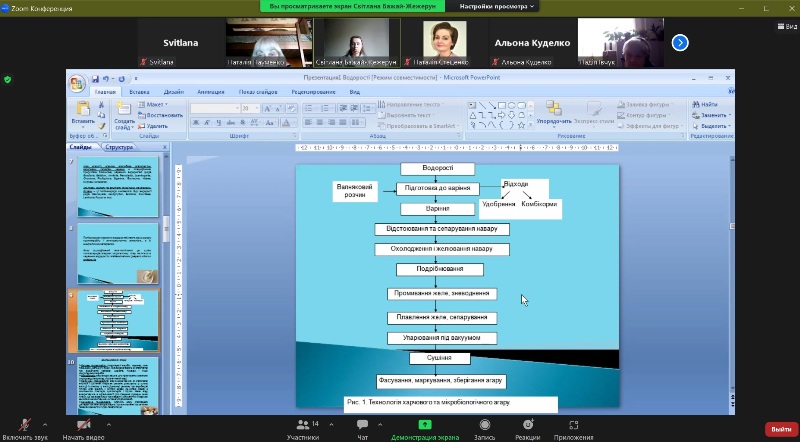The image size is (800, 442).
Task: Open Zoom Приложения apps
Action: click(x=573, y=429)
